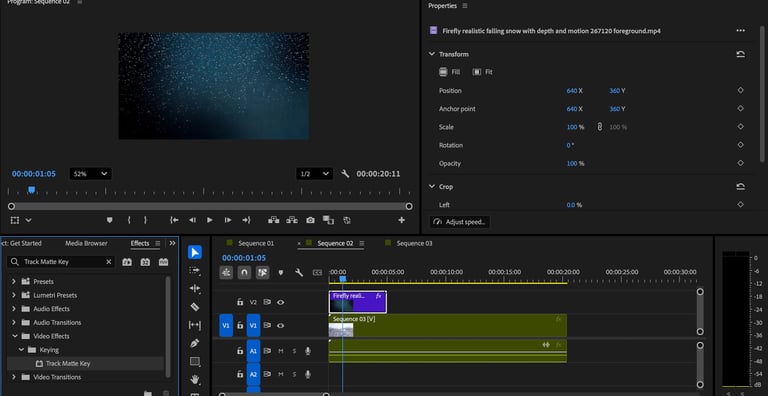Toggle Insert and overwrite sequences as nests
768x396 pixels.
[x=226, y=272]
